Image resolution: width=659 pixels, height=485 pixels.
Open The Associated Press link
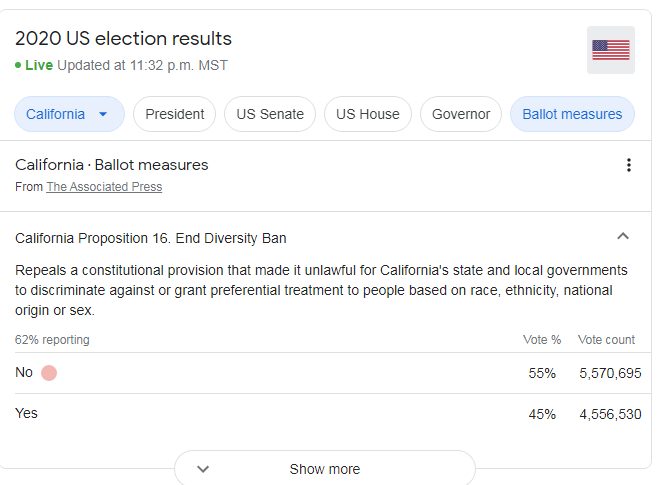pos(104,187)
